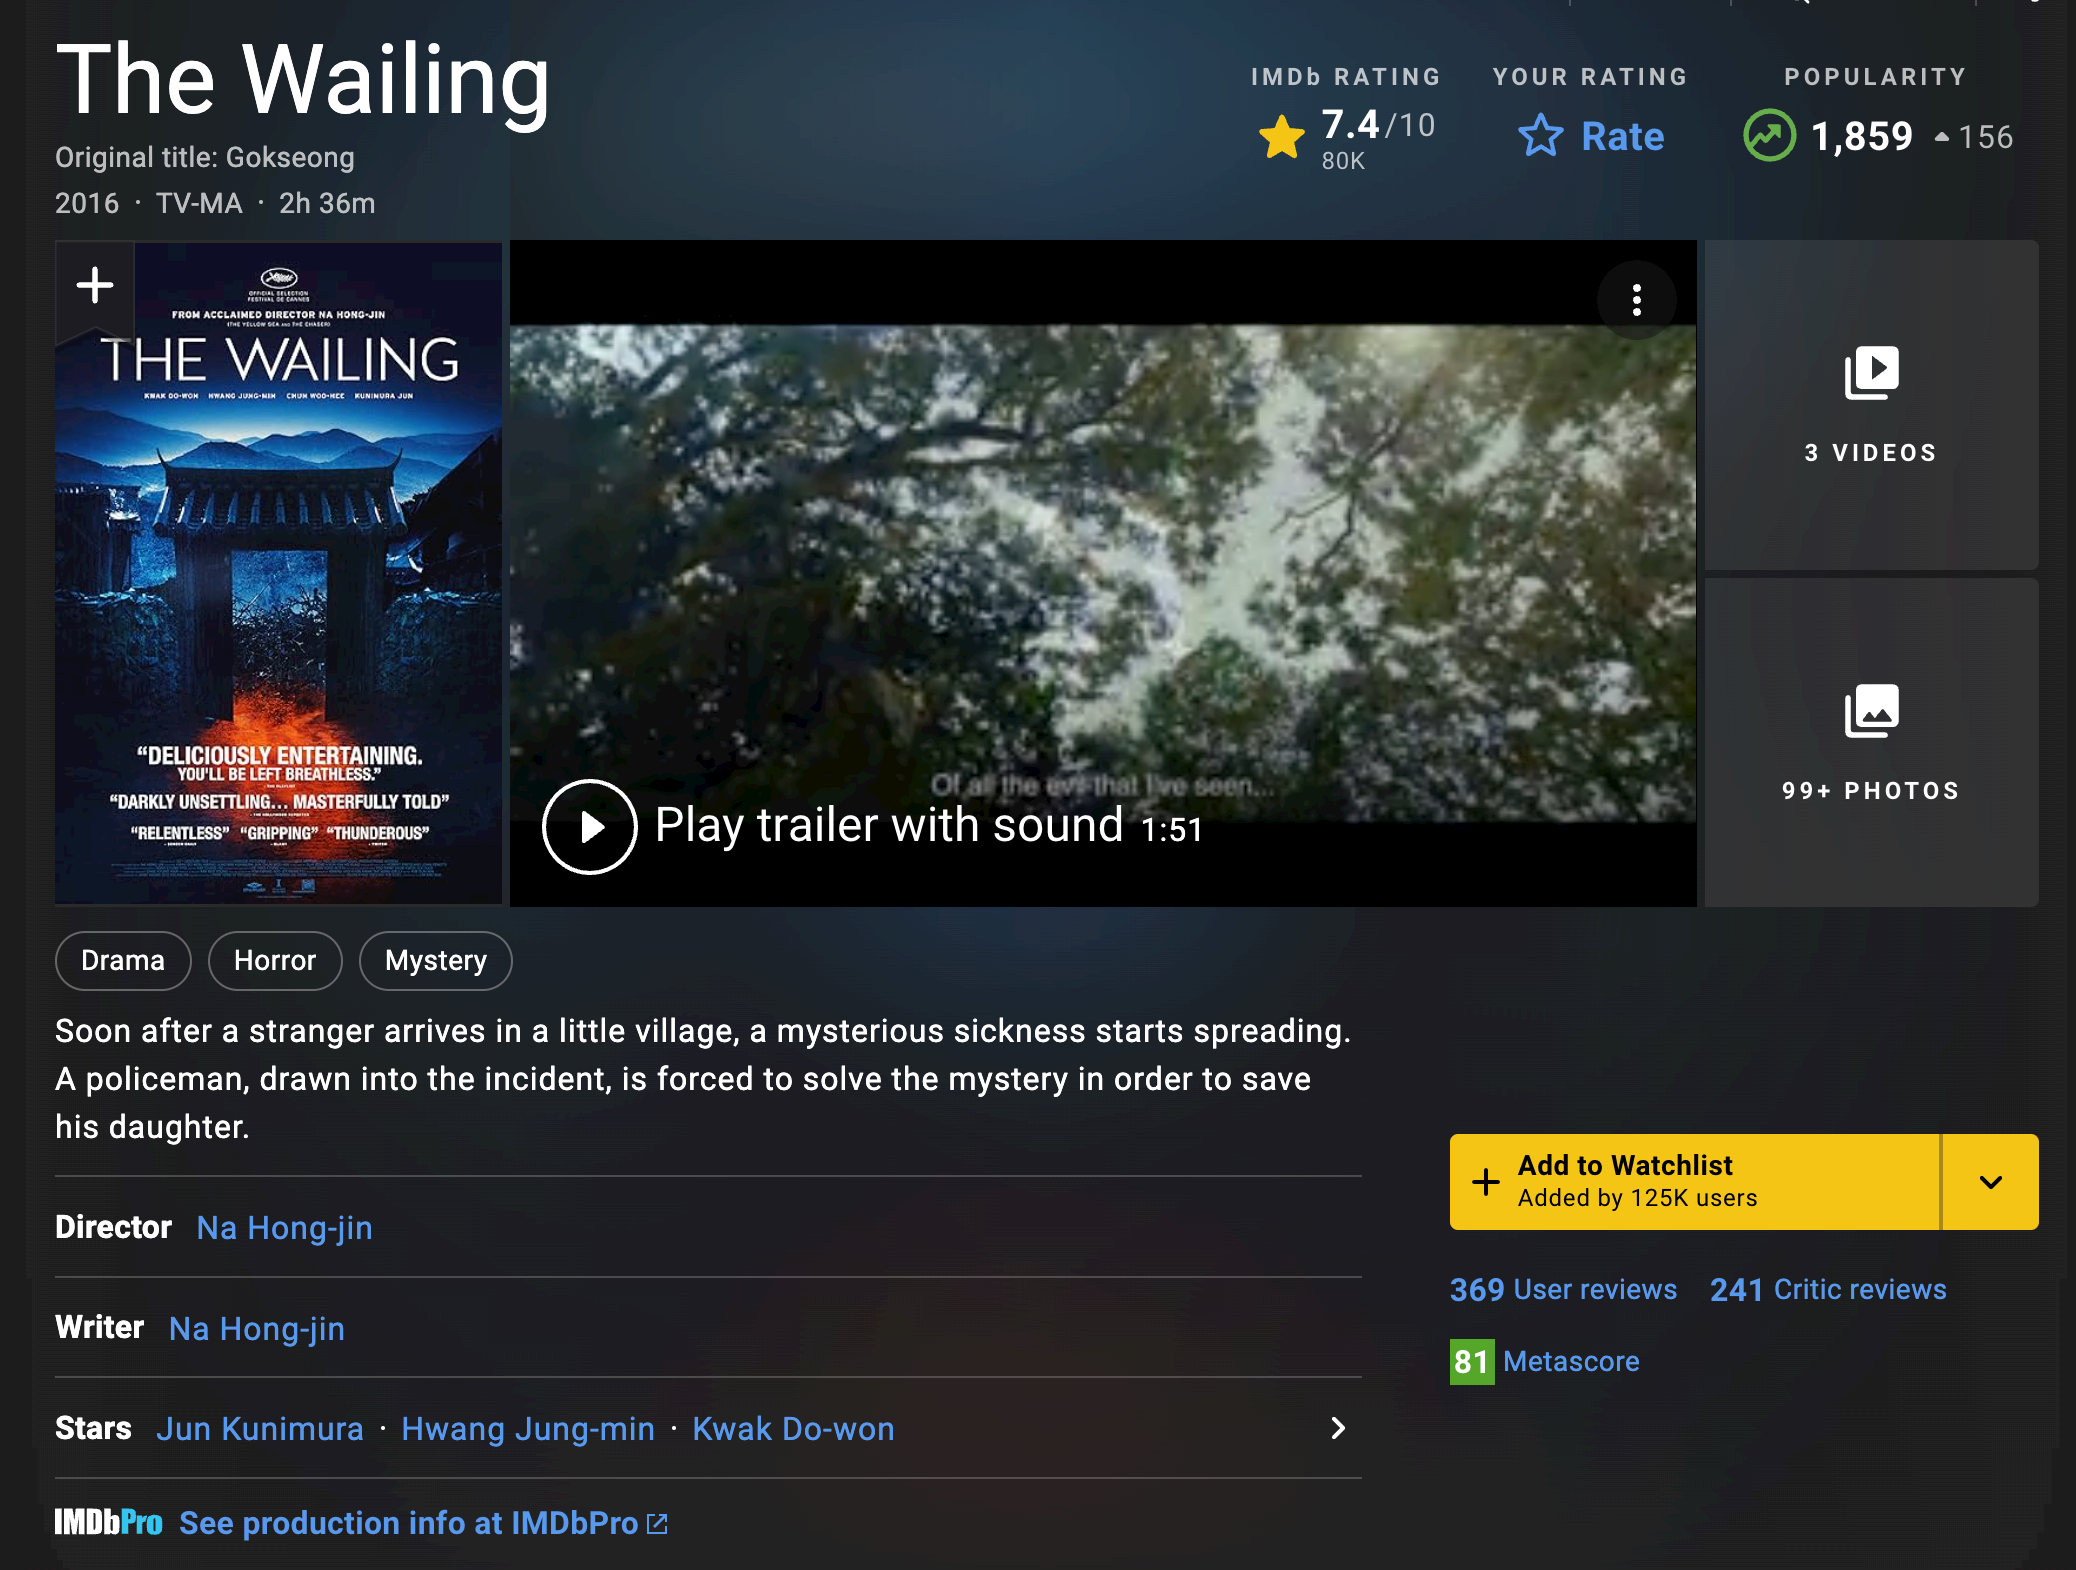2076x1570 pixels.
Task: Open the three-dot trailer options menu
Action: (x=1636, y=300)
